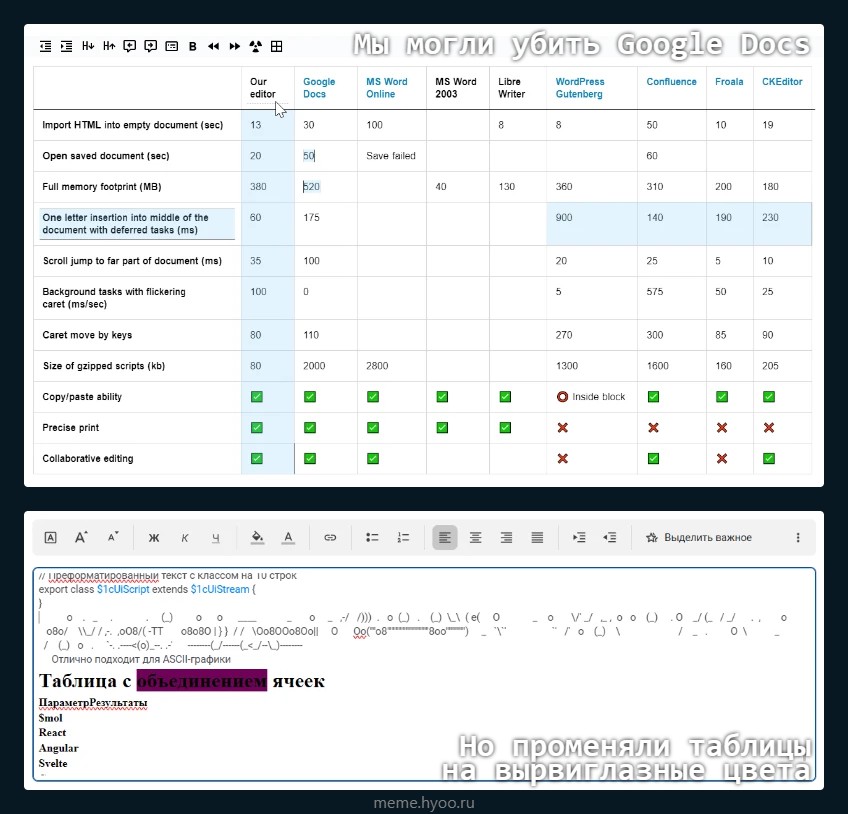Click the rewind double-left arrow icon
Image resolution: width=848 pixels, height=814 pixels.
pyautogui.click(x=213, y=46)
